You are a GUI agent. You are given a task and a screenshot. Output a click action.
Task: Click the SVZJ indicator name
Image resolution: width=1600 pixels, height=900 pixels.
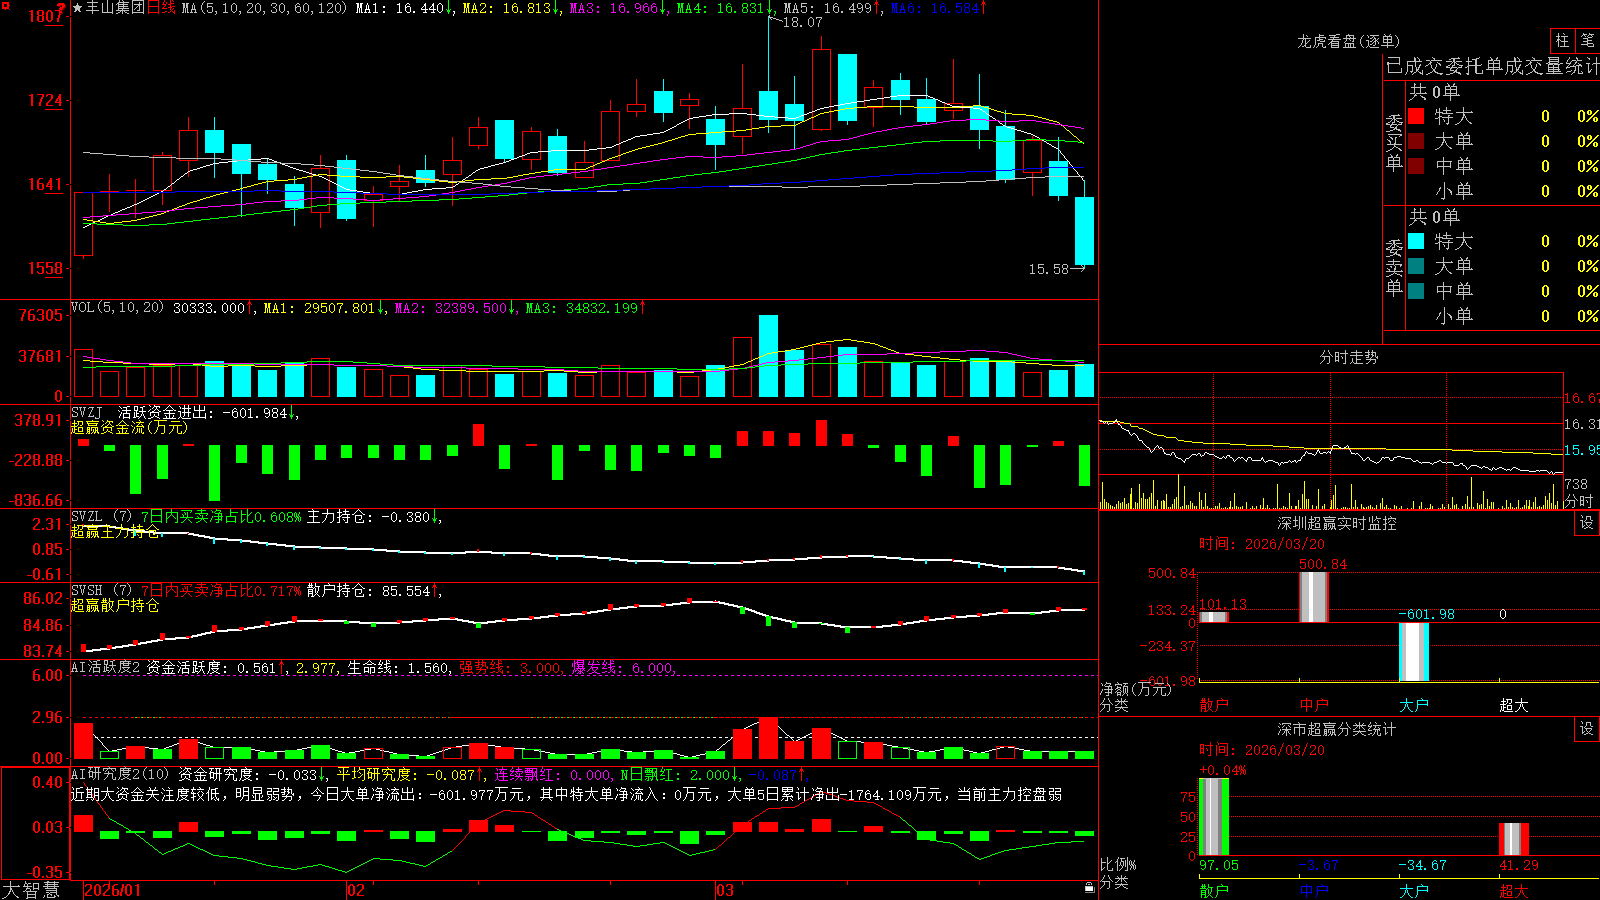tap(86, 412)
